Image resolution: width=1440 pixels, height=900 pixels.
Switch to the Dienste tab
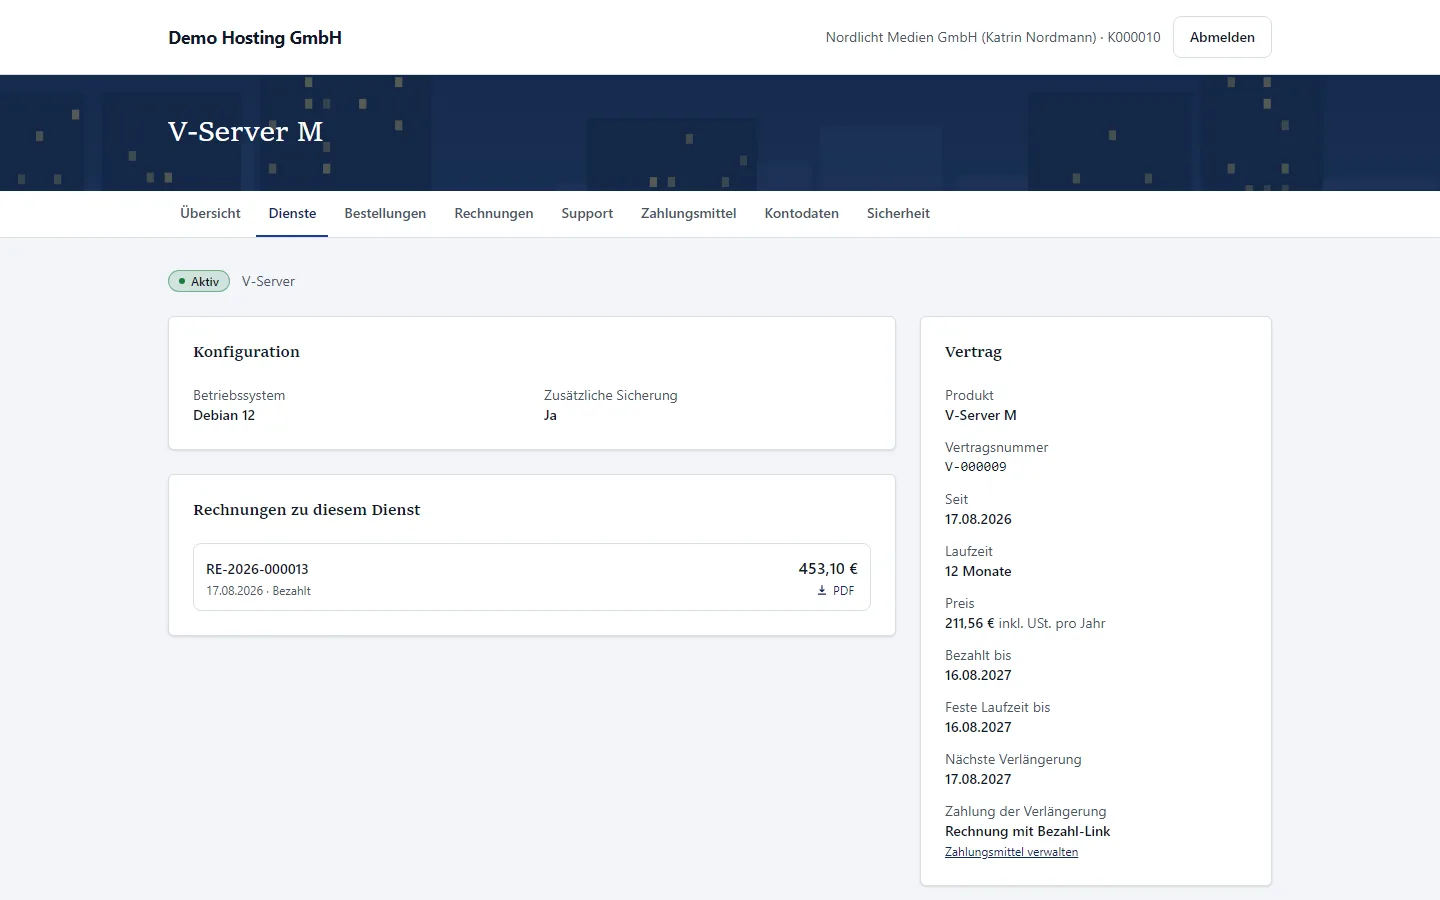tap(292, 213)
